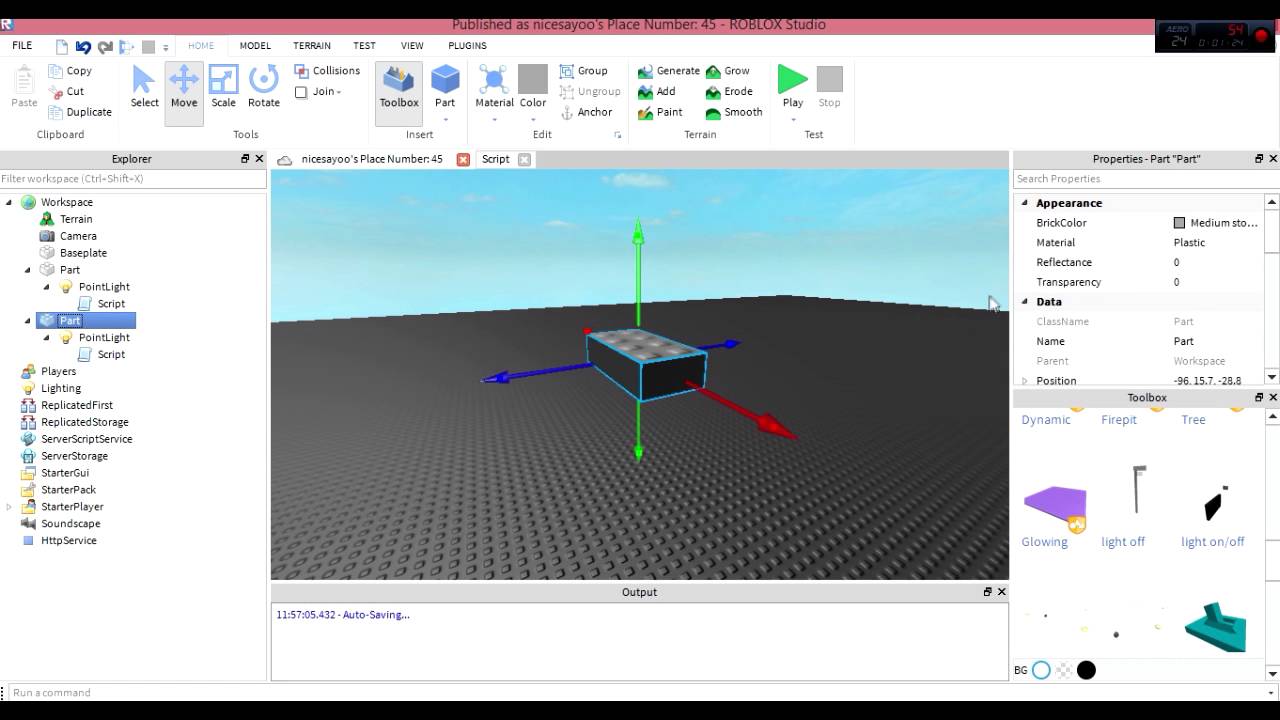Select white toolbox background
Image resolution: width=1280 pixels, height=720 pixels.
click(1041, 670)
